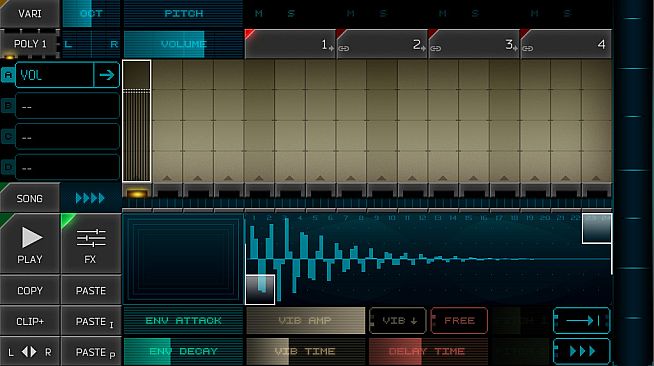Click the PASTE P button
654x366 pixels.
click(91, 352)
